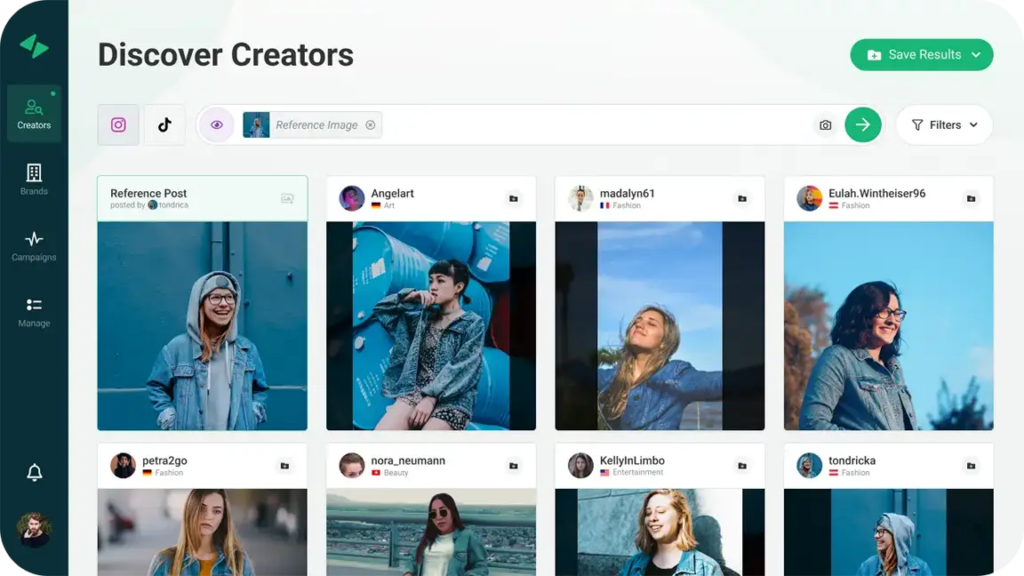1024x576 pixels.
Task: Toggle the eye visibility icon in search bar
Action: (x=217, y=124)
